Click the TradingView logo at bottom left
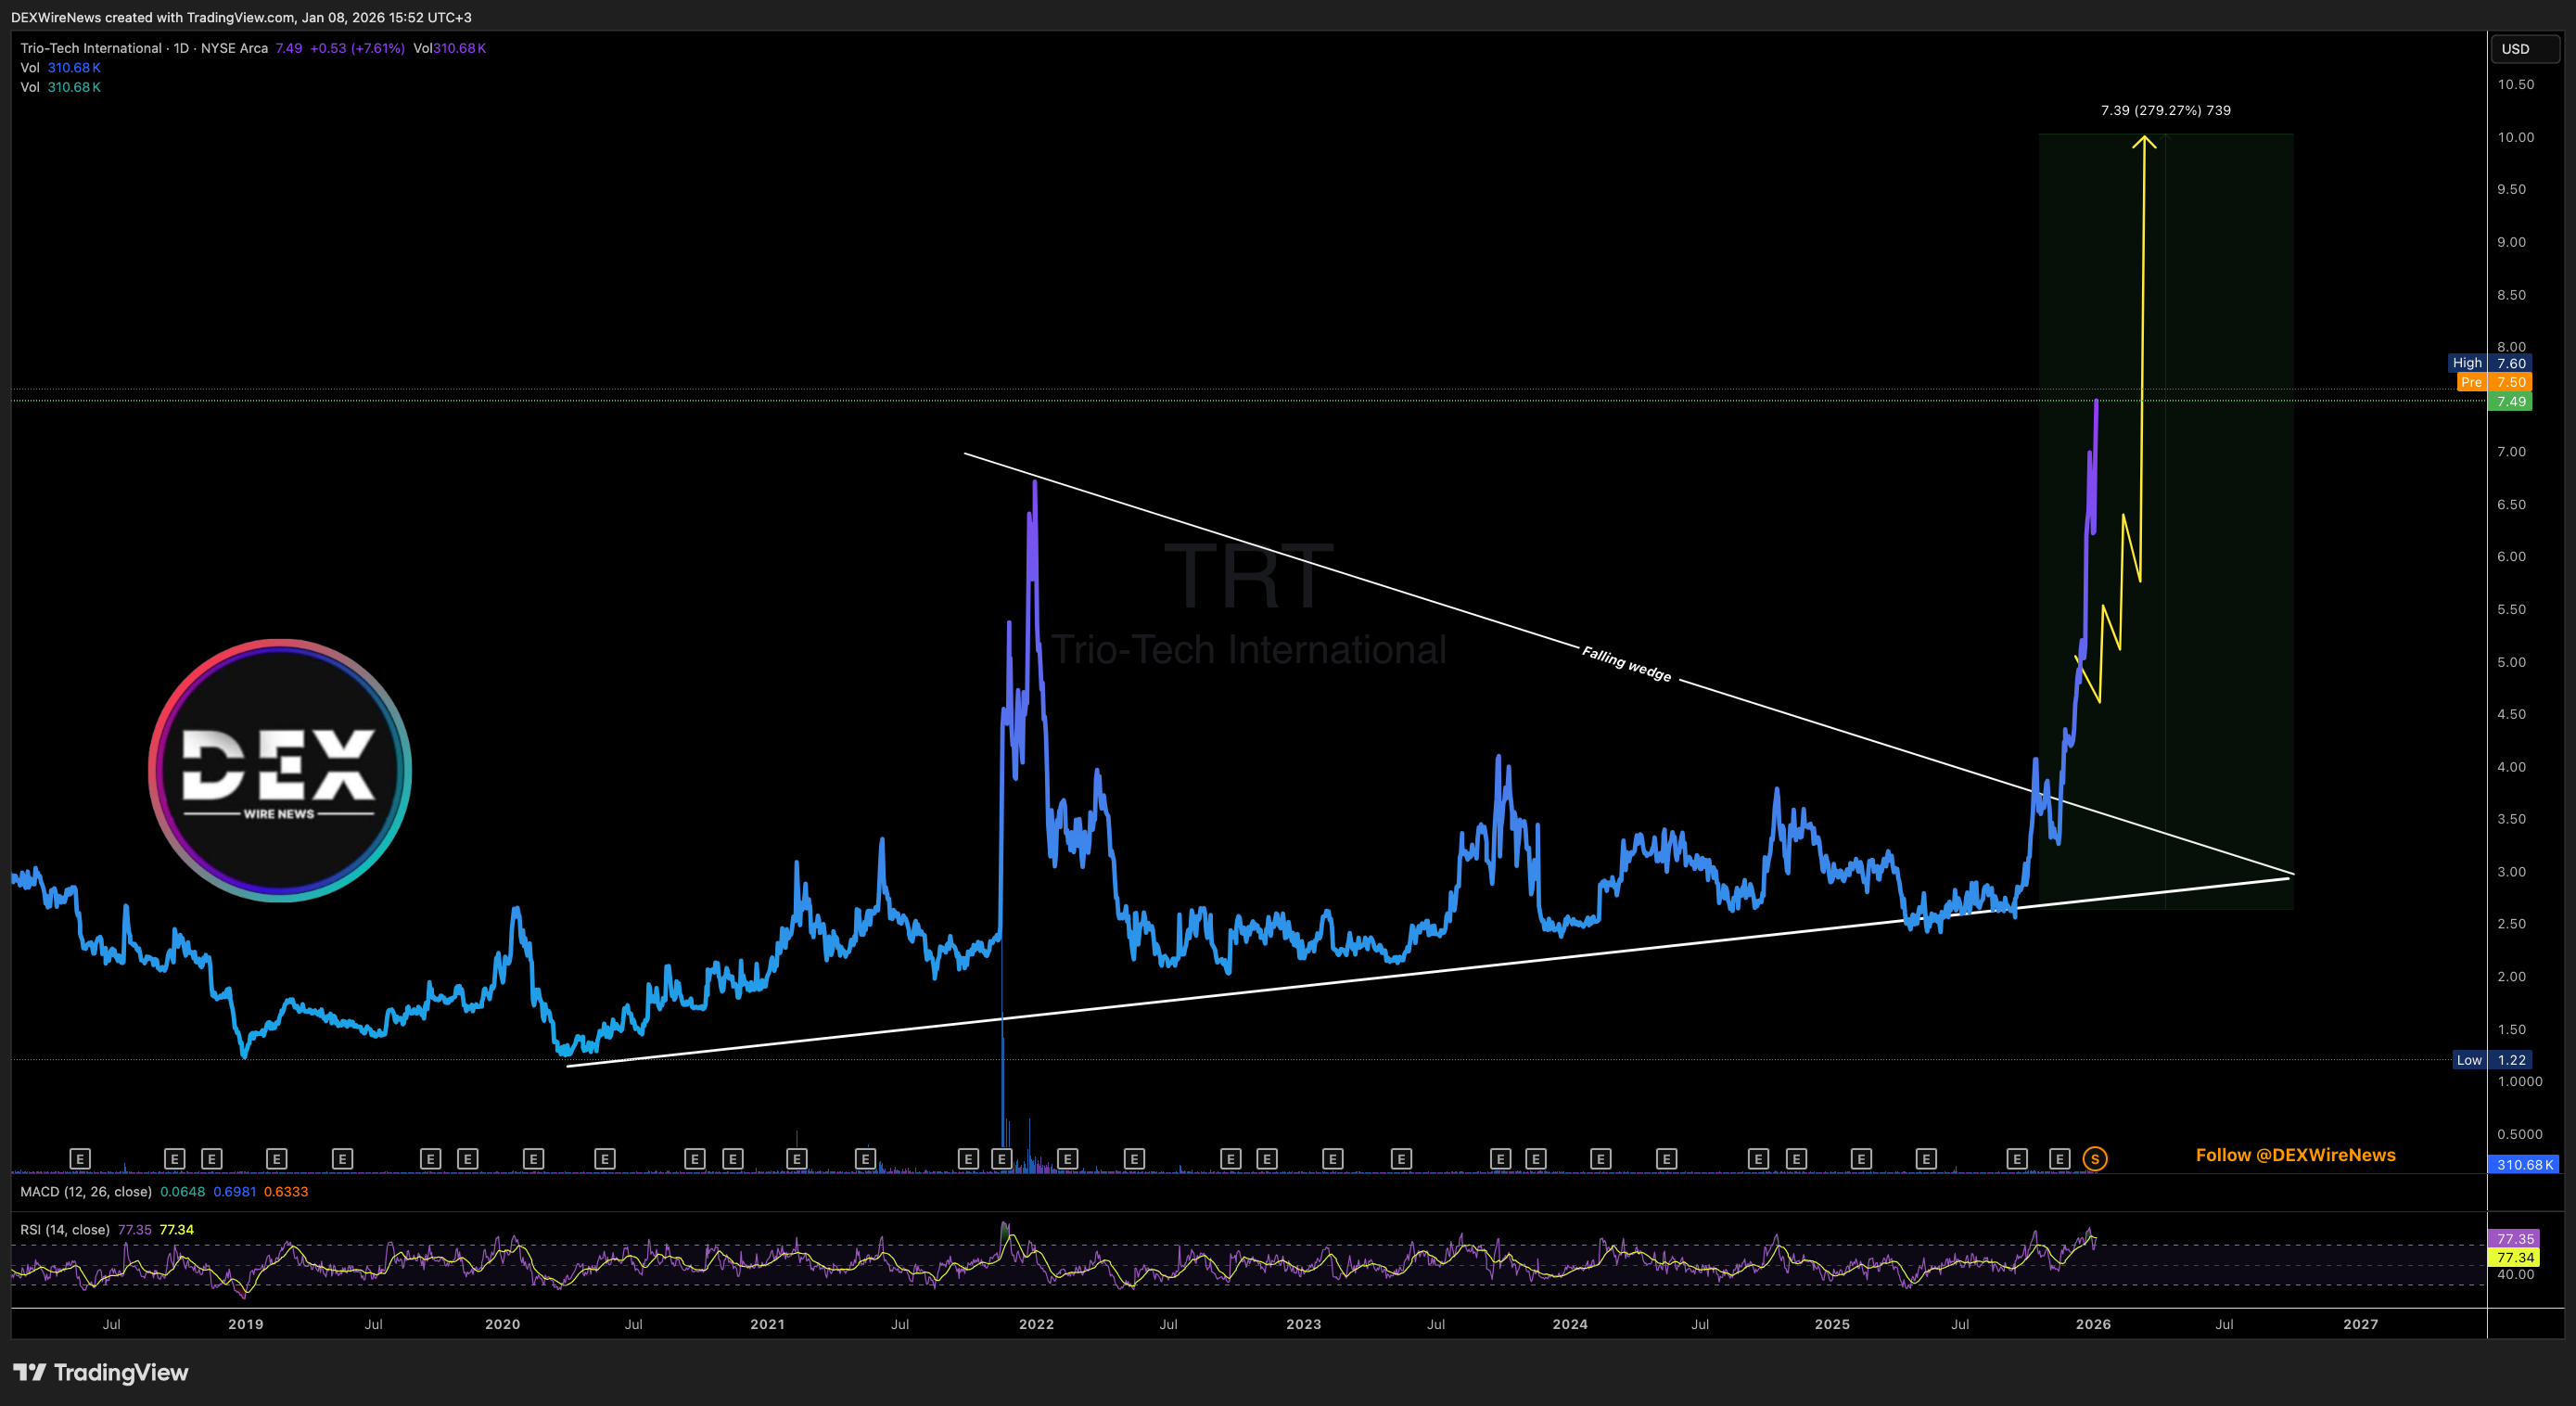The width and height of the screenshot is (2576, 1406). (x=101, y=1372)
